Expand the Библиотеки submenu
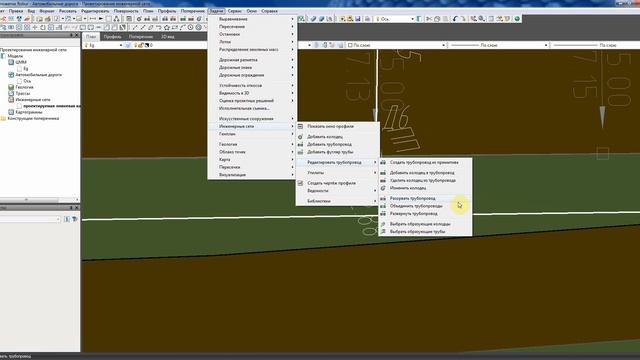The image size is (640, 360). tap(337, 201)
